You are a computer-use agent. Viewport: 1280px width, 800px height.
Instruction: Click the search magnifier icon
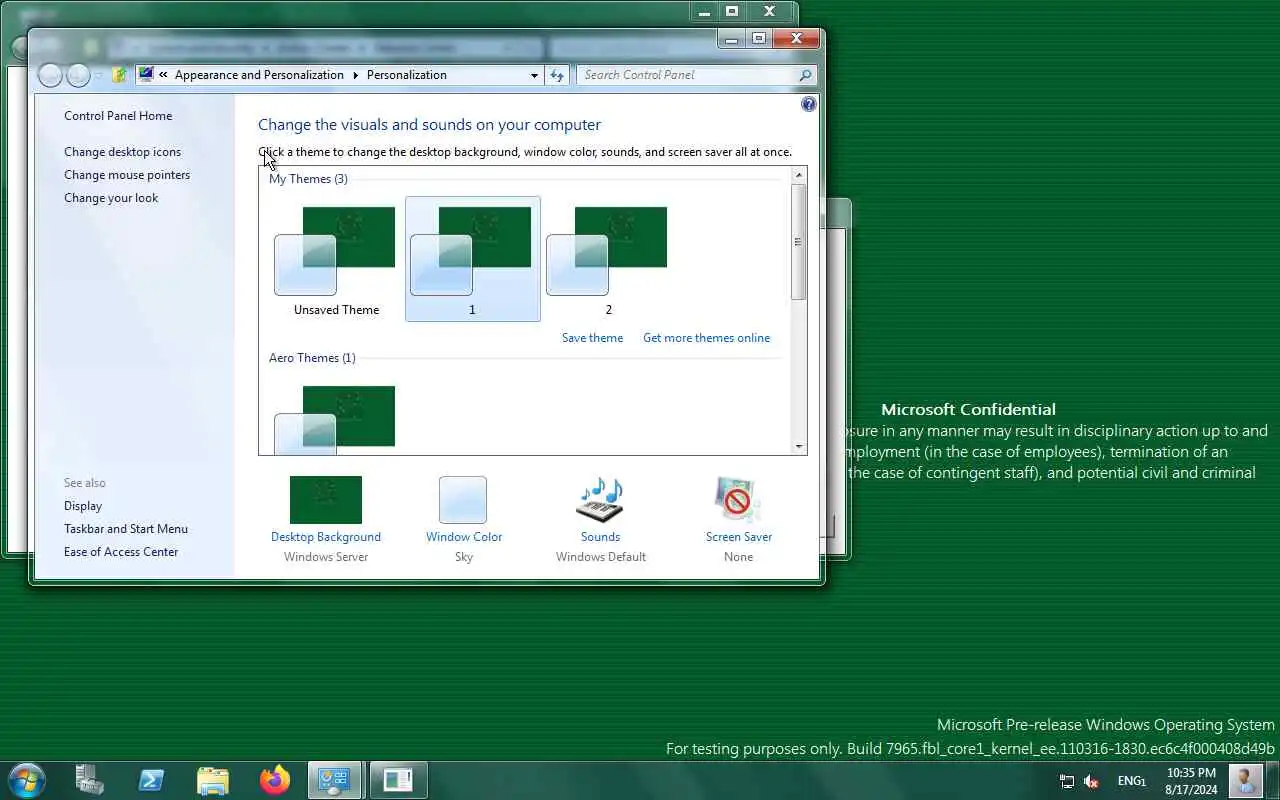pos(805,75)
